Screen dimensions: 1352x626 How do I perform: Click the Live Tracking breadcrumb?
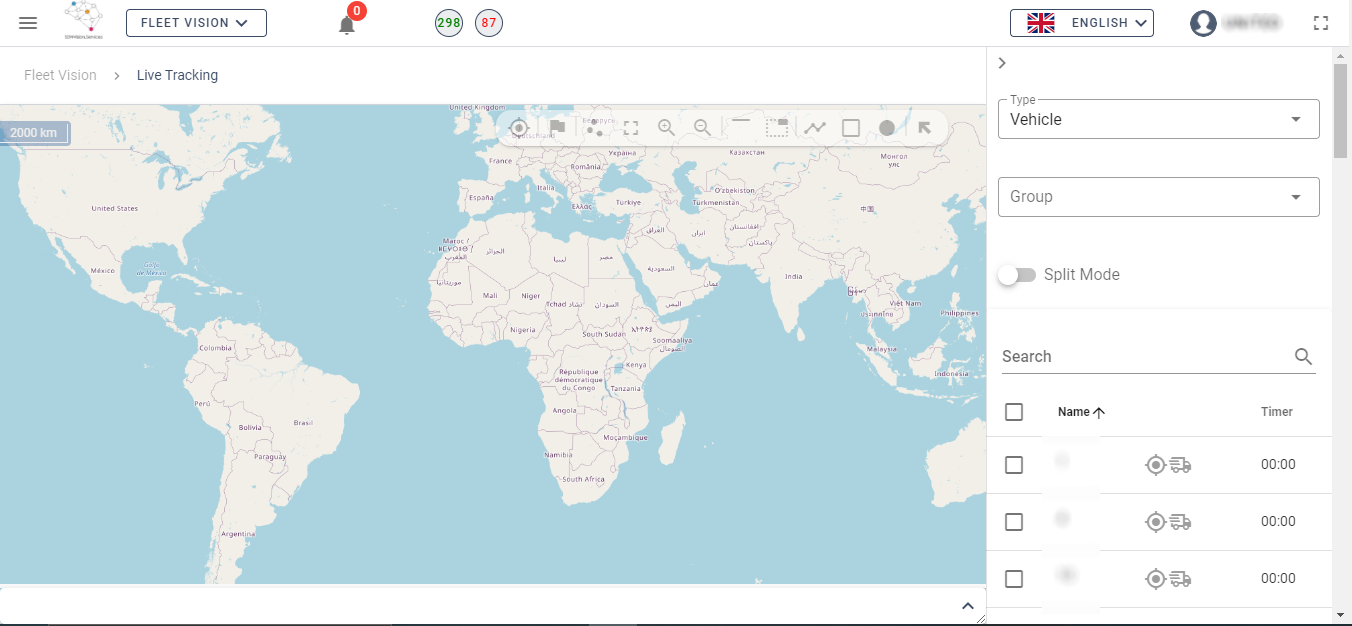[177, 75]
